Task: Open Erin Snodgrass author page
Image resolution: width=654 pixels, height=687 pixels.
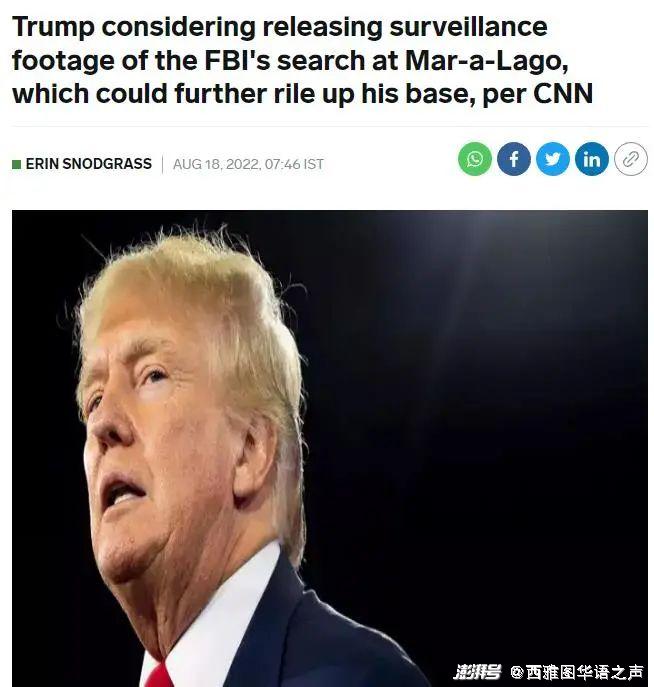Action: coord(88,164)
